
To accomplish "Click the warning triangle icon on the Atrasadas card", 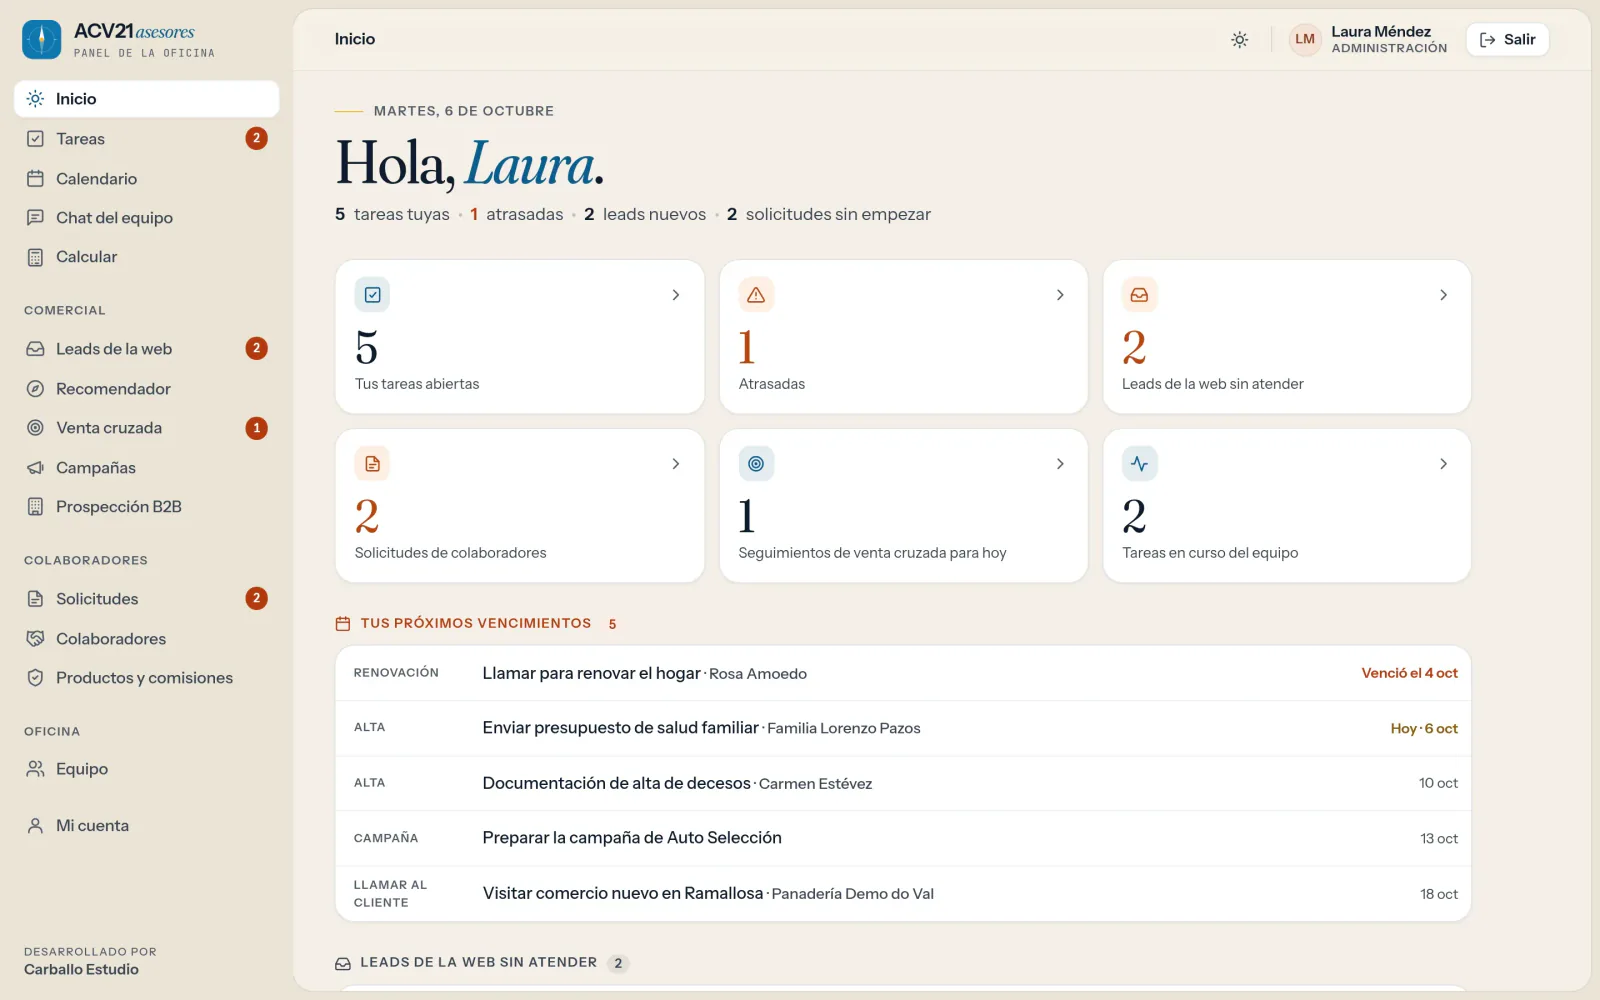I will pos(756,295).
